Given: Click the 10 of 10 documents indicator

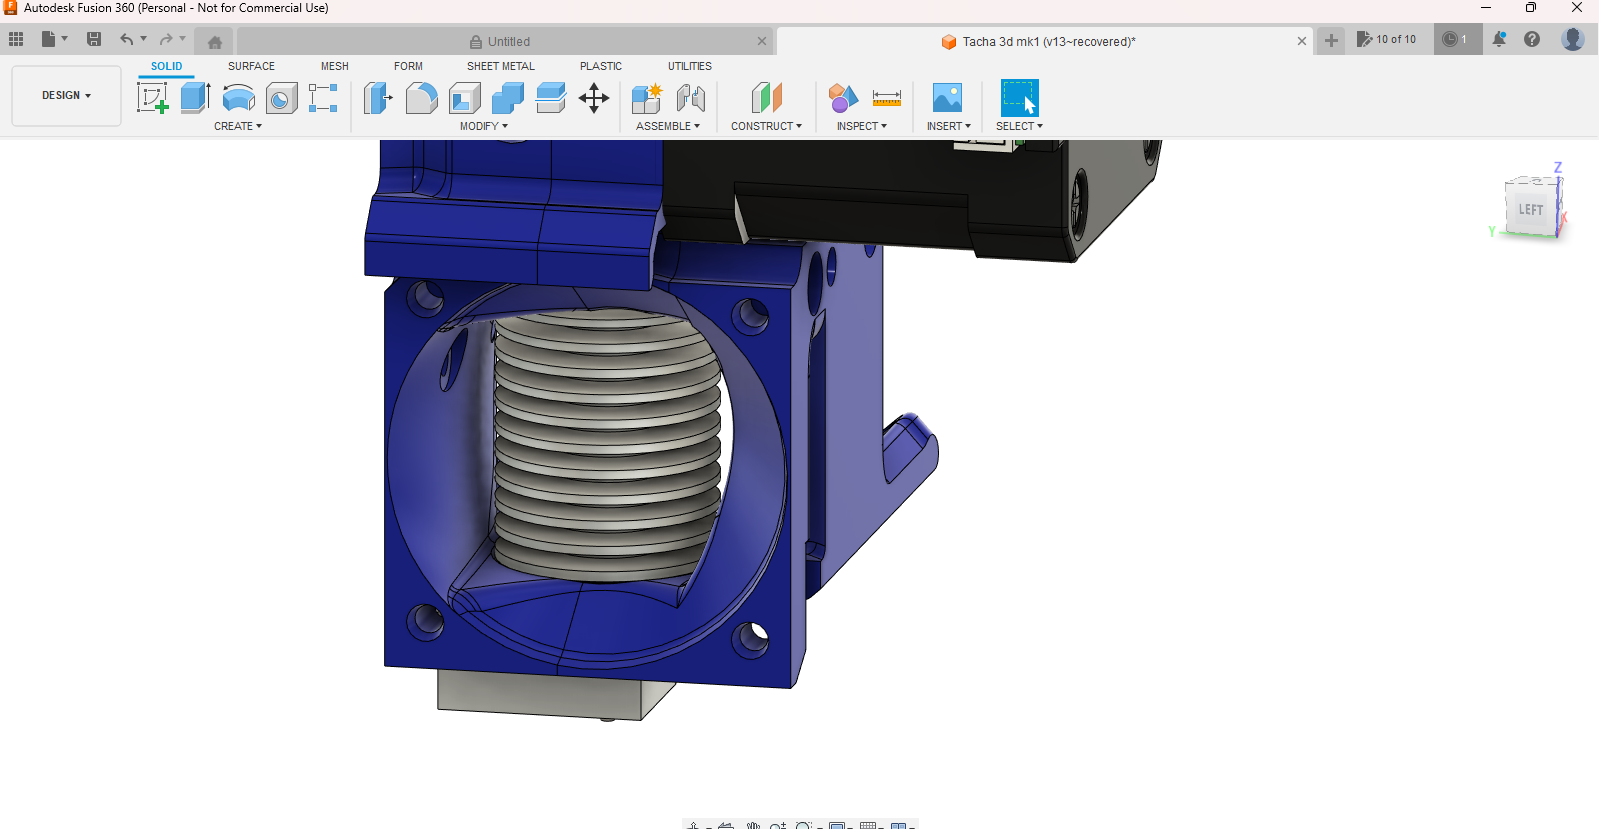Looking at the screenshot, I should point(1387,39).
